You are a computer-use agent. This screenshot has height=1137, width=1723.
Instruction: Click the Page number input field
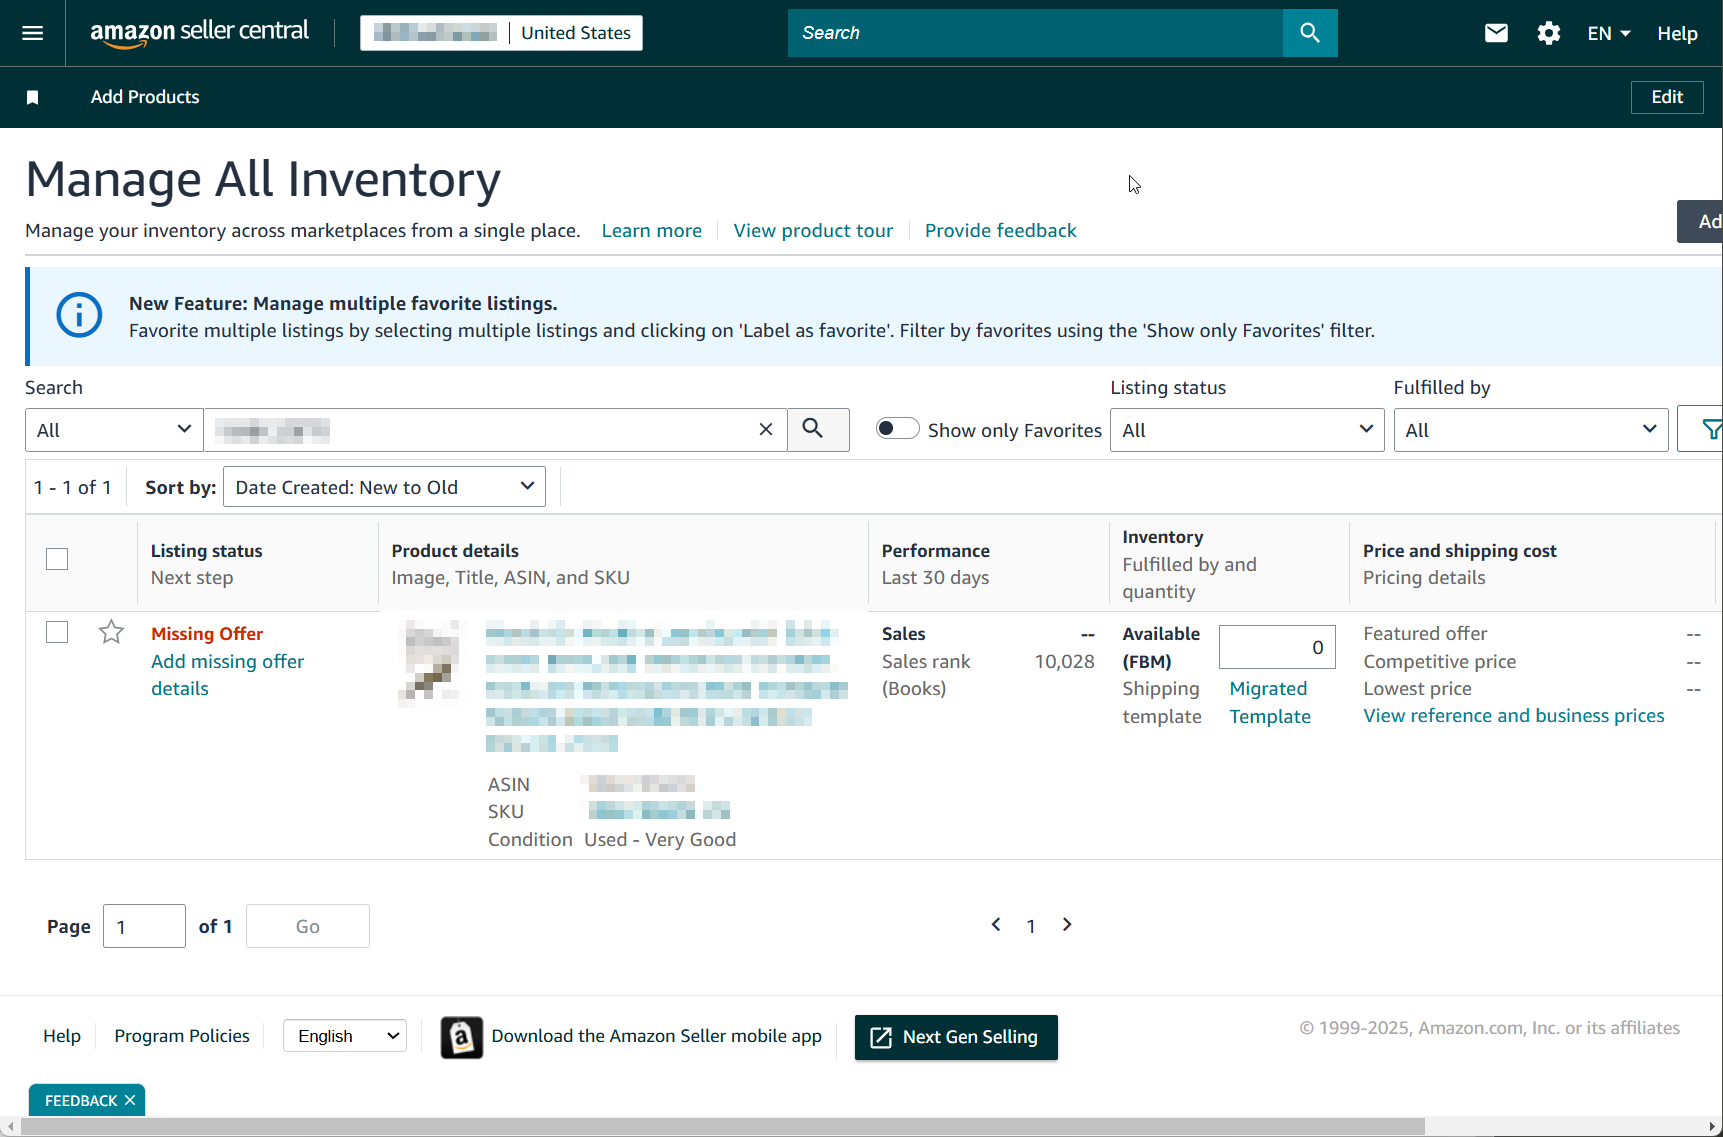(144, 926)
